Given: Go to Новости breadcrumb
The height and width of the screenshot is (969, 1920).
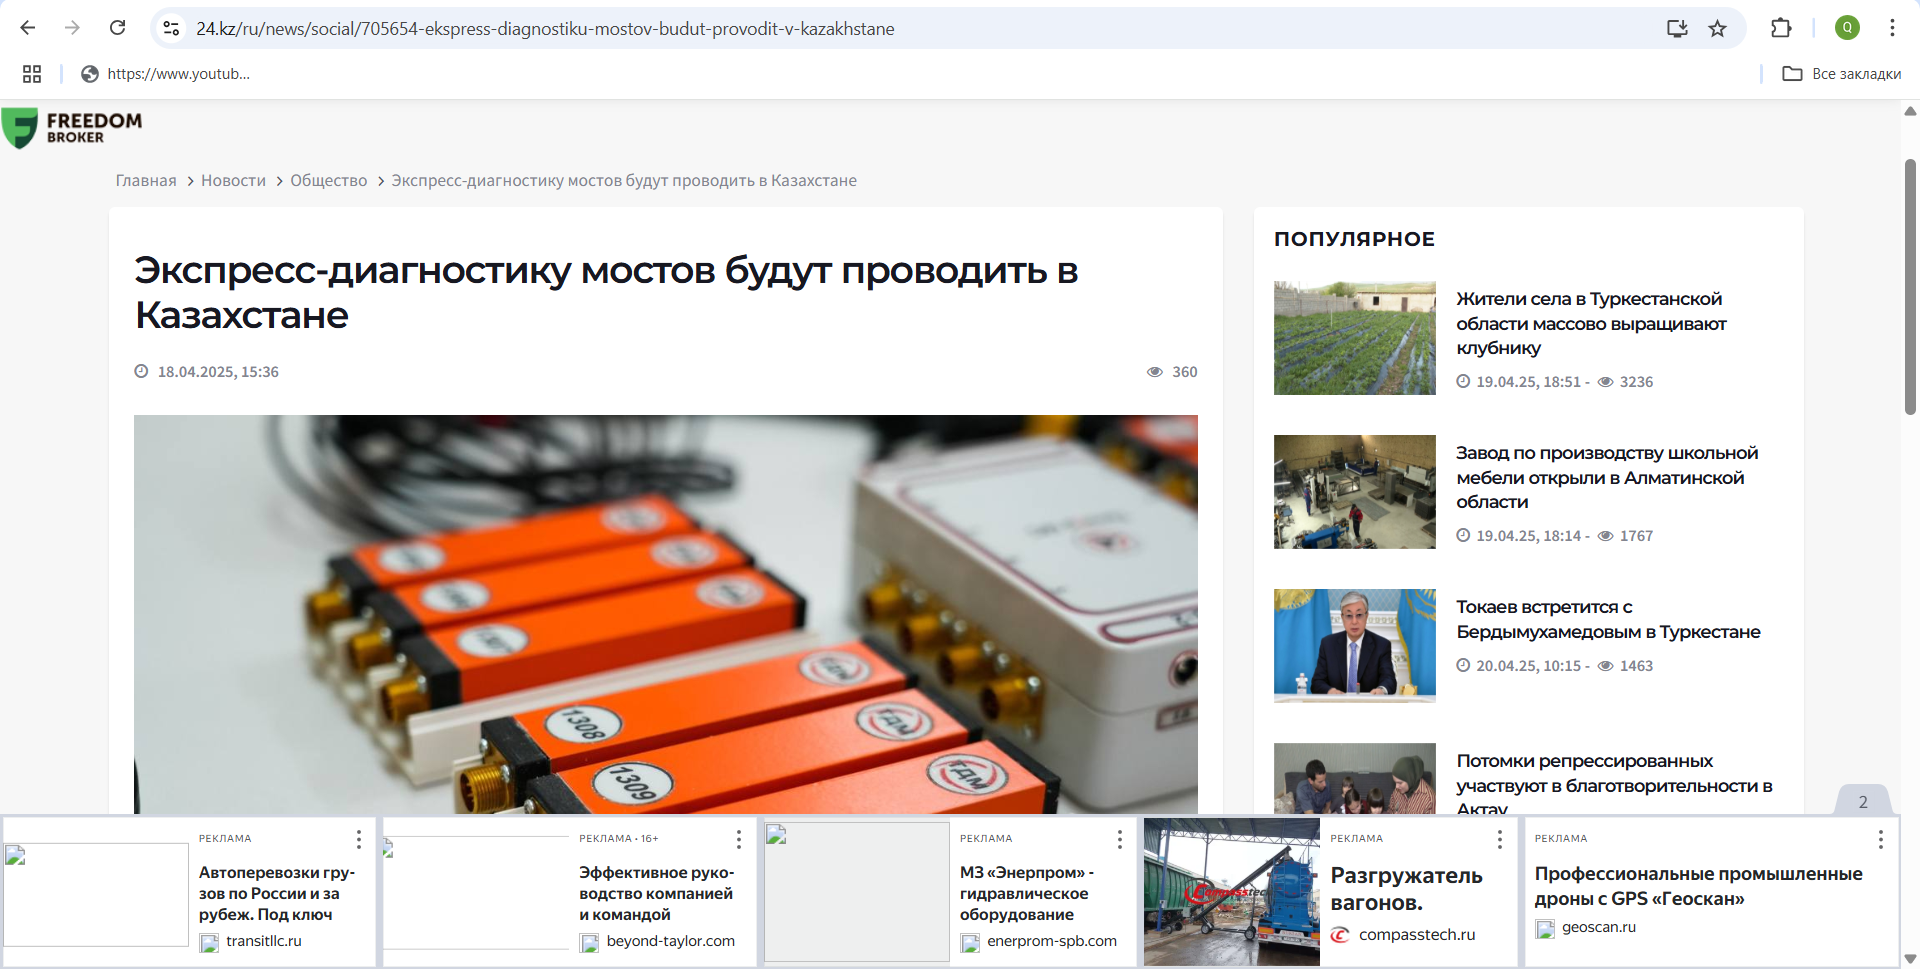Looking at the screenshot, I should click(233, 181).
